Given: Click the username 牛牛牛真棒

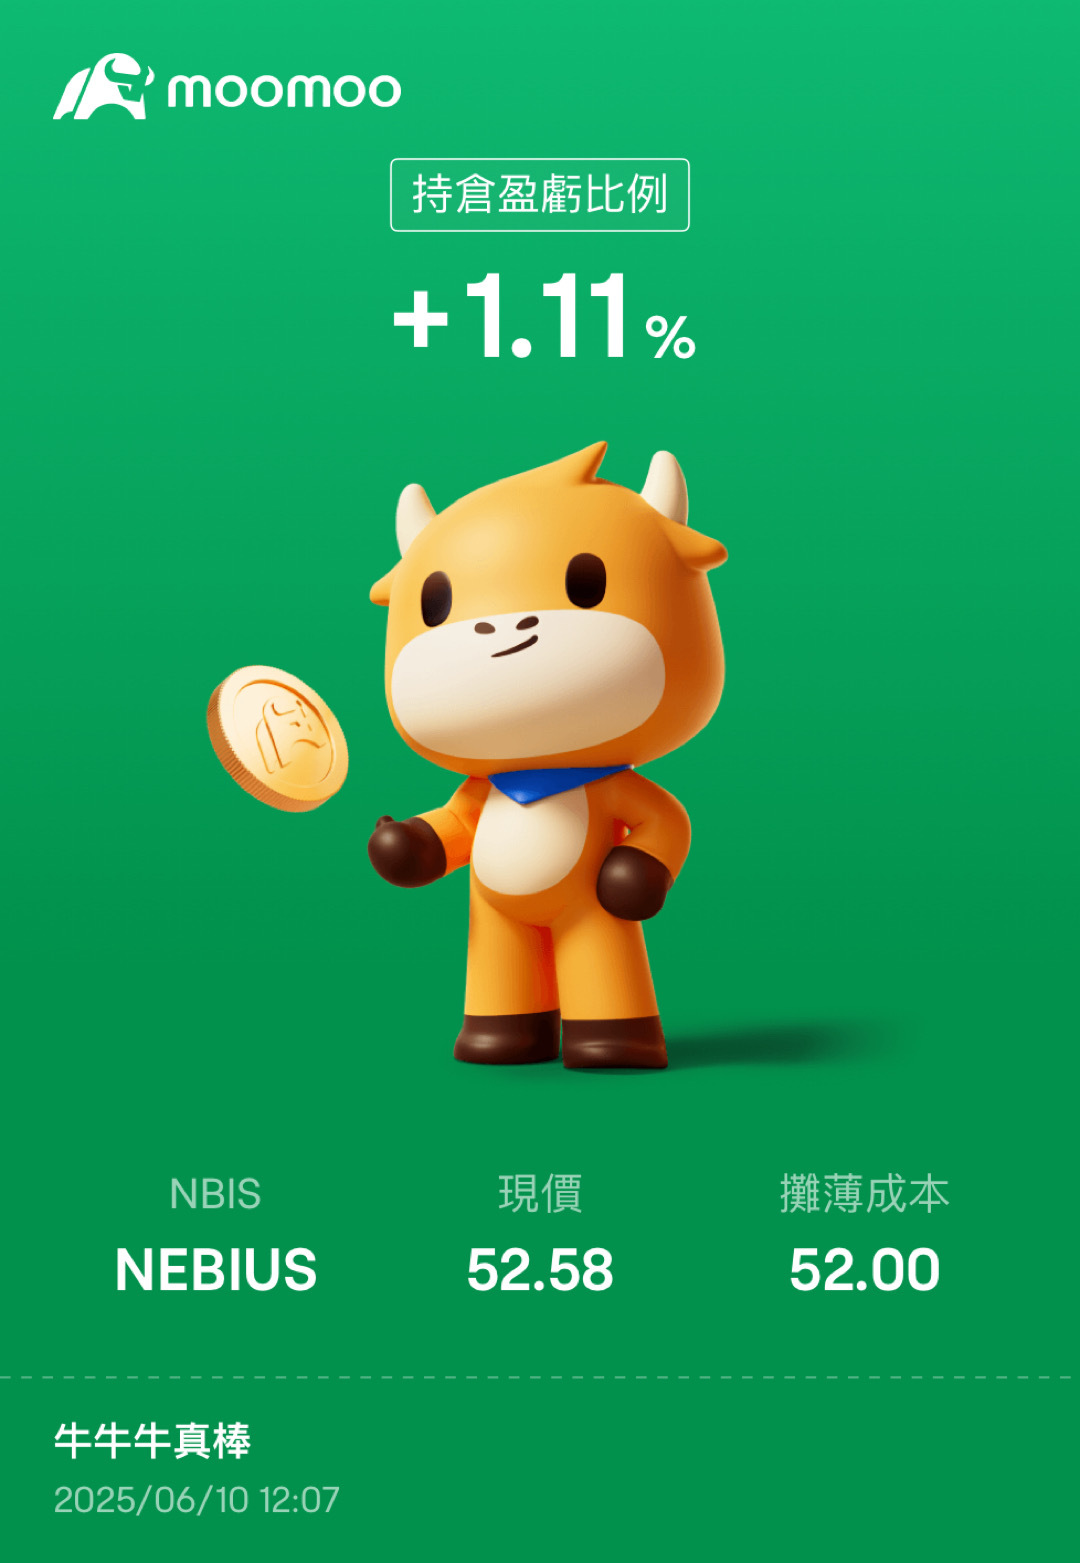Looking at the screenshot, I should (152, 1441).
